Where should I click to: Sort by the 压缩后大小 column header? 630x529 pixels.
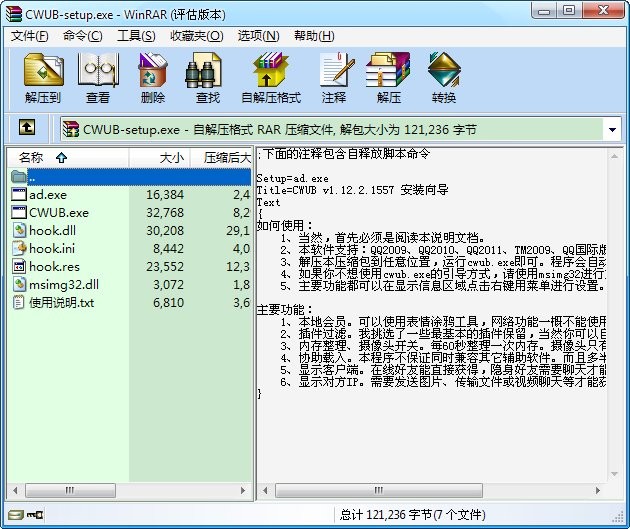(221, 157)
